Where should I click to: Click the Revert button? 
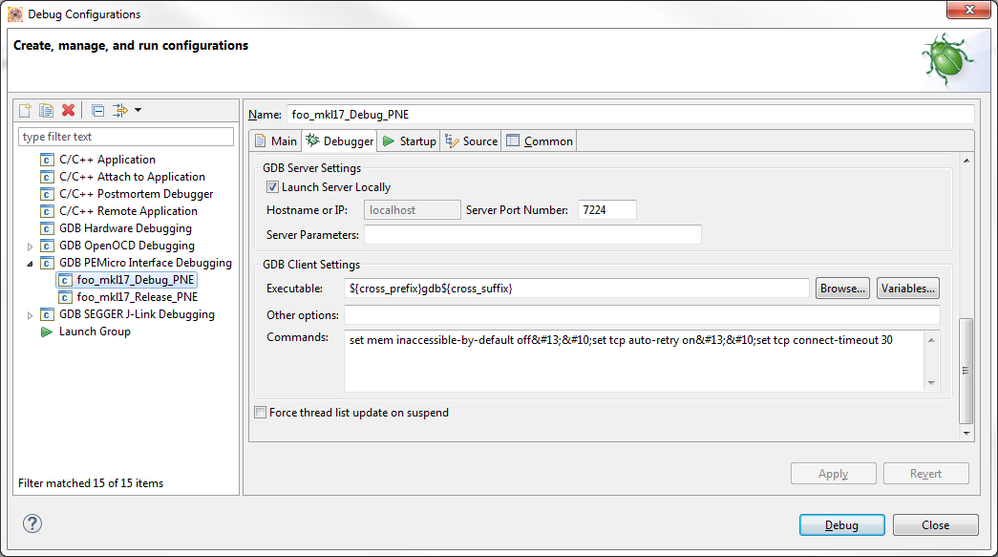click(x=926, y=474)
